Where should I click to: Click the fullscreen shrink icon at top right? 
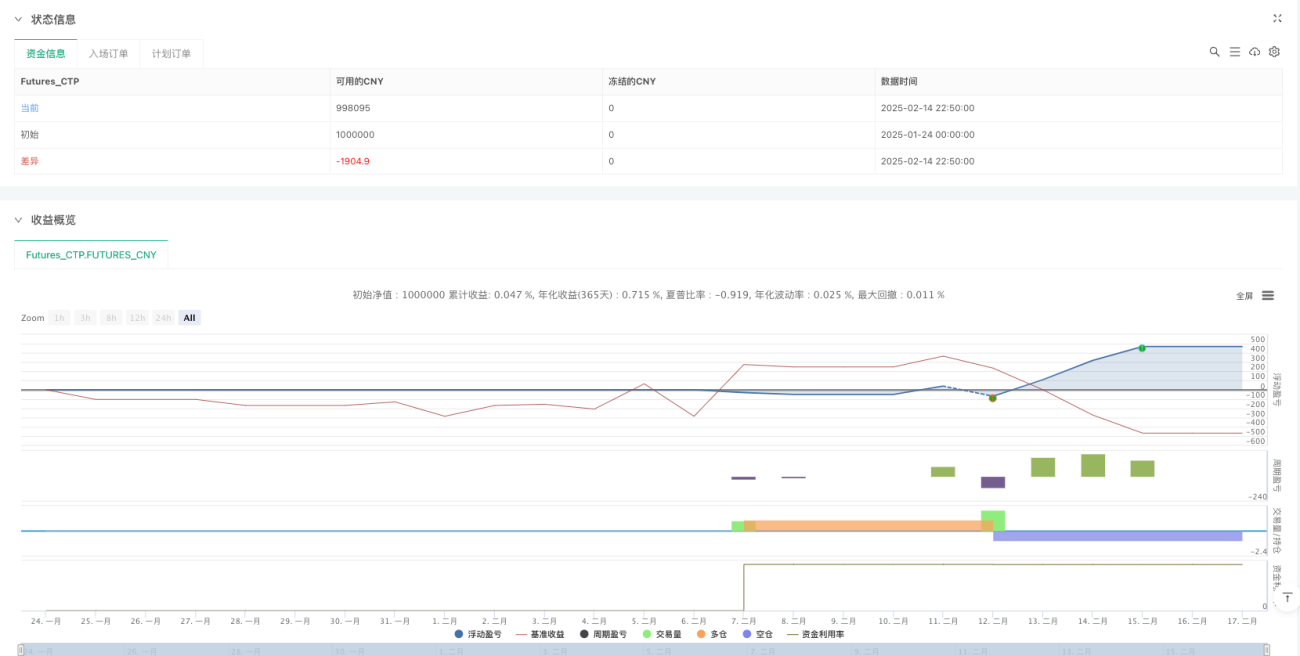(1277, 18)
